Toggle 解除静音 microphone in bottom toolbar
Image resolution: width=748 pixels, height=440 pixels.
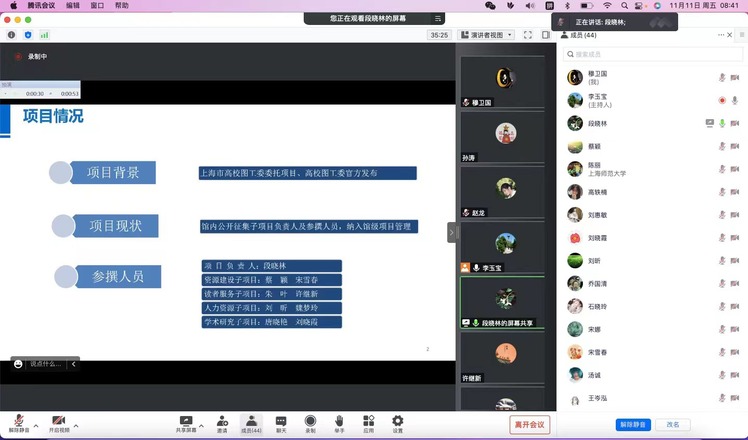(x=17, y=423)
